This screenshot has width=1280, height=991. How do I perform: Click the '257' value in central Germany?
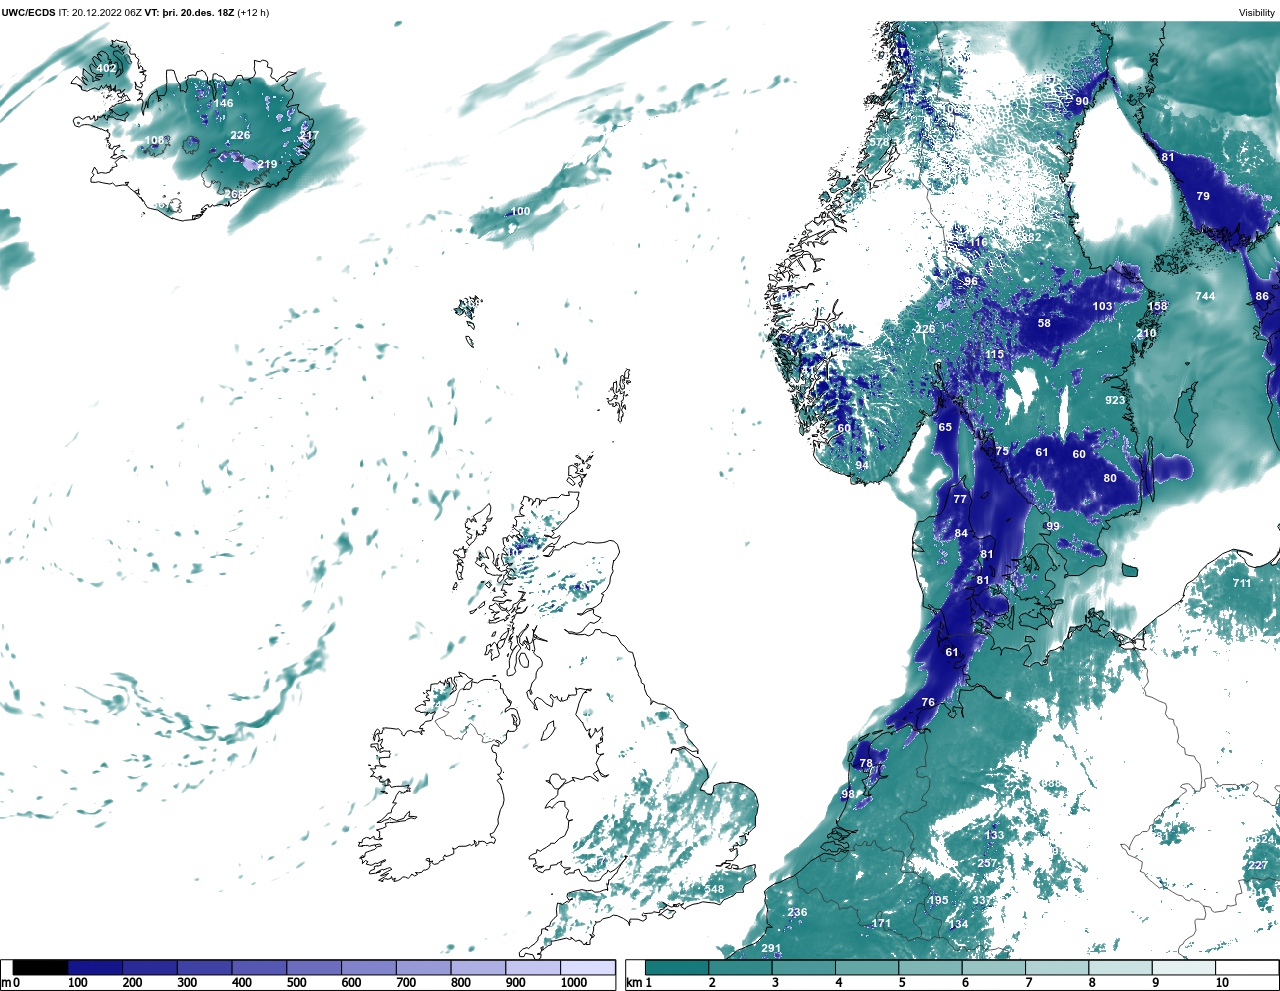click(987, 863)
